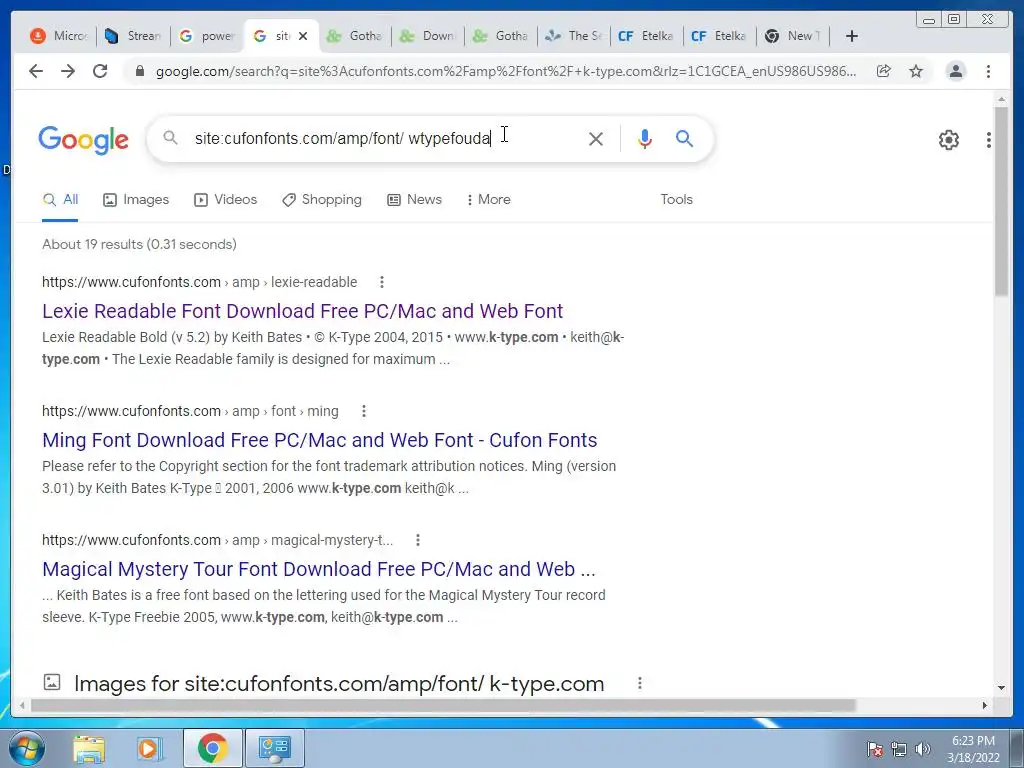Bookmark this page with the star icon
The height and width of the screenshot is (768, 1024).
tap(916, 71)
